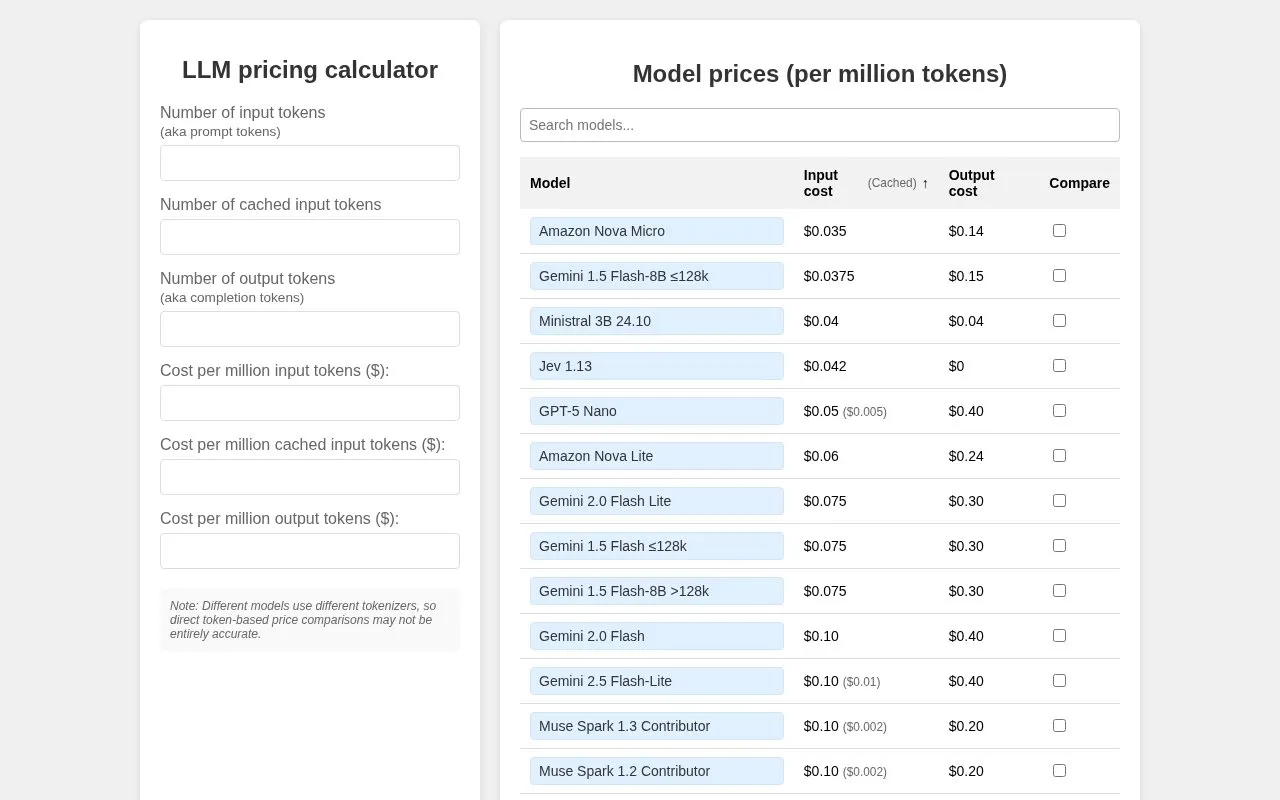Enable compare for Gemini 2.0 Flash row
This screenshot has height=800, width=1280.
1059,636
